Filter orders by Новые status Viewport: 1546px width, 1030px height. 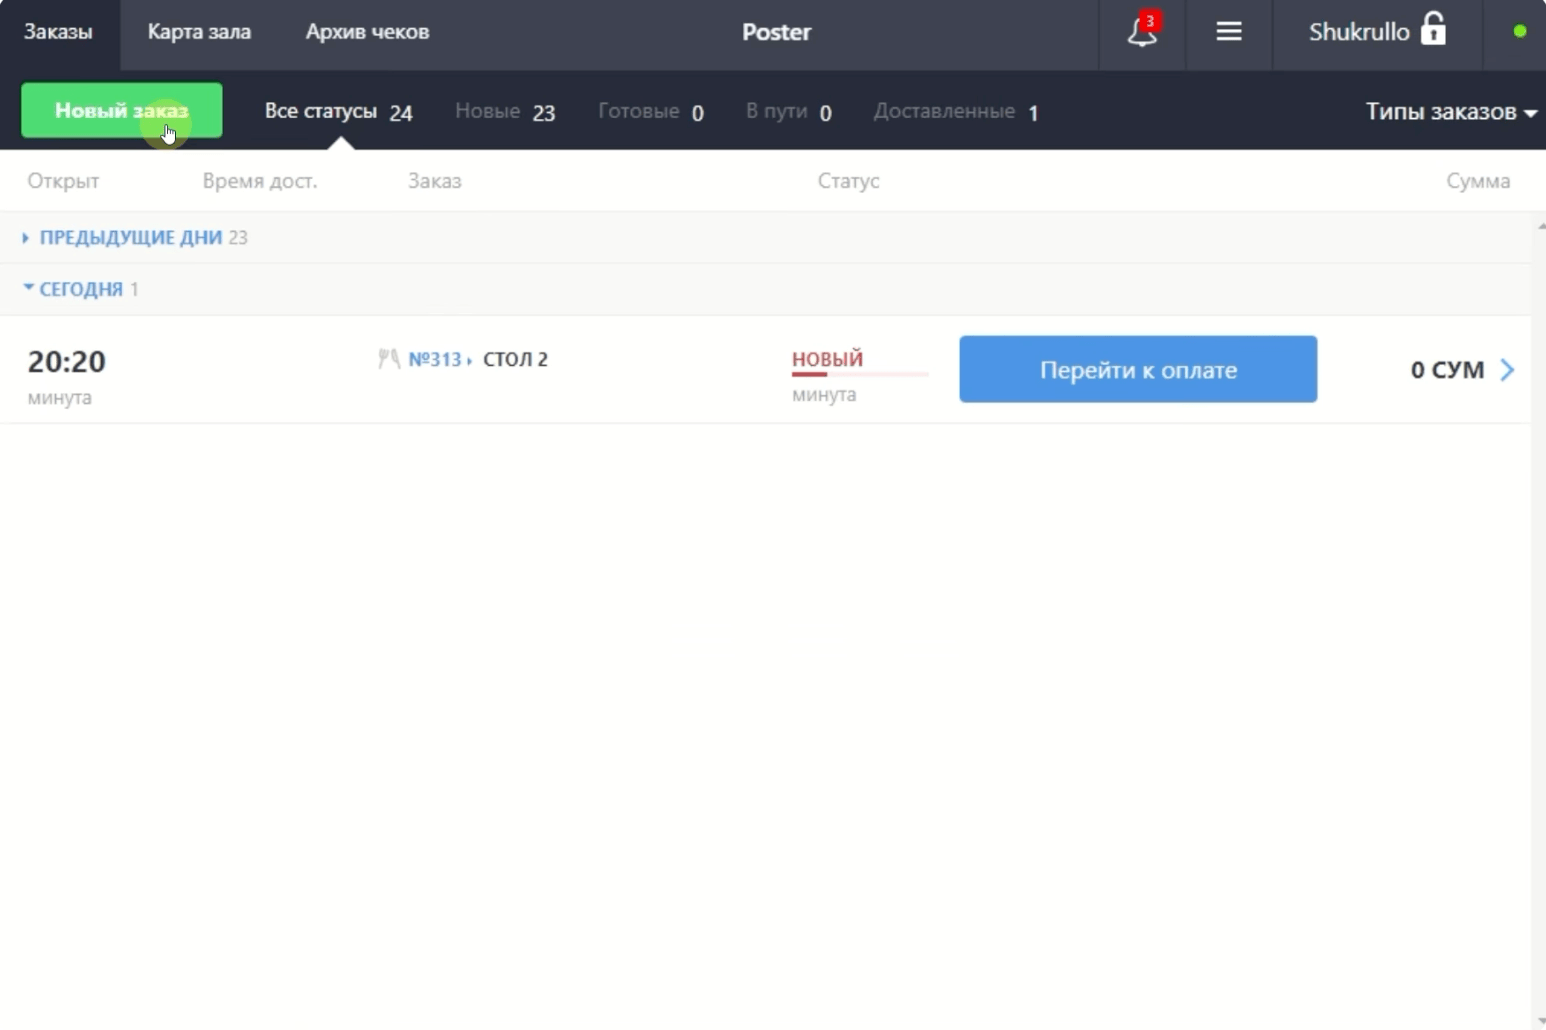[x=504, y=112]
